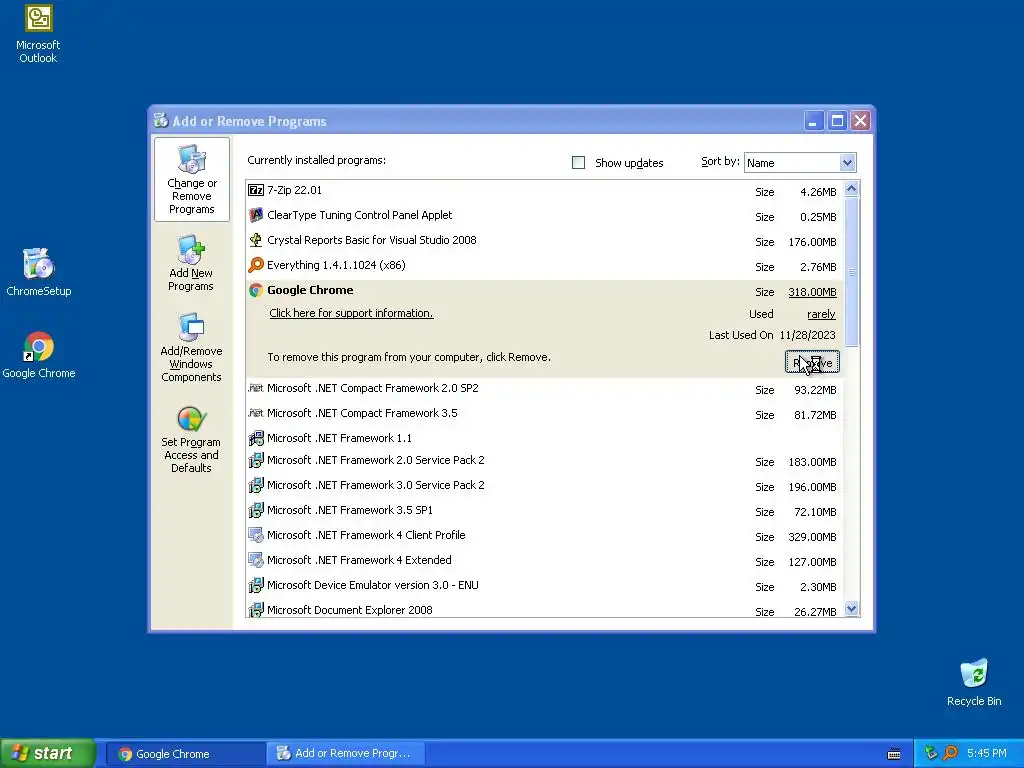1024x768 pixels.
Task: Open Set Program Access and Defaults
Action: [191, 440]
